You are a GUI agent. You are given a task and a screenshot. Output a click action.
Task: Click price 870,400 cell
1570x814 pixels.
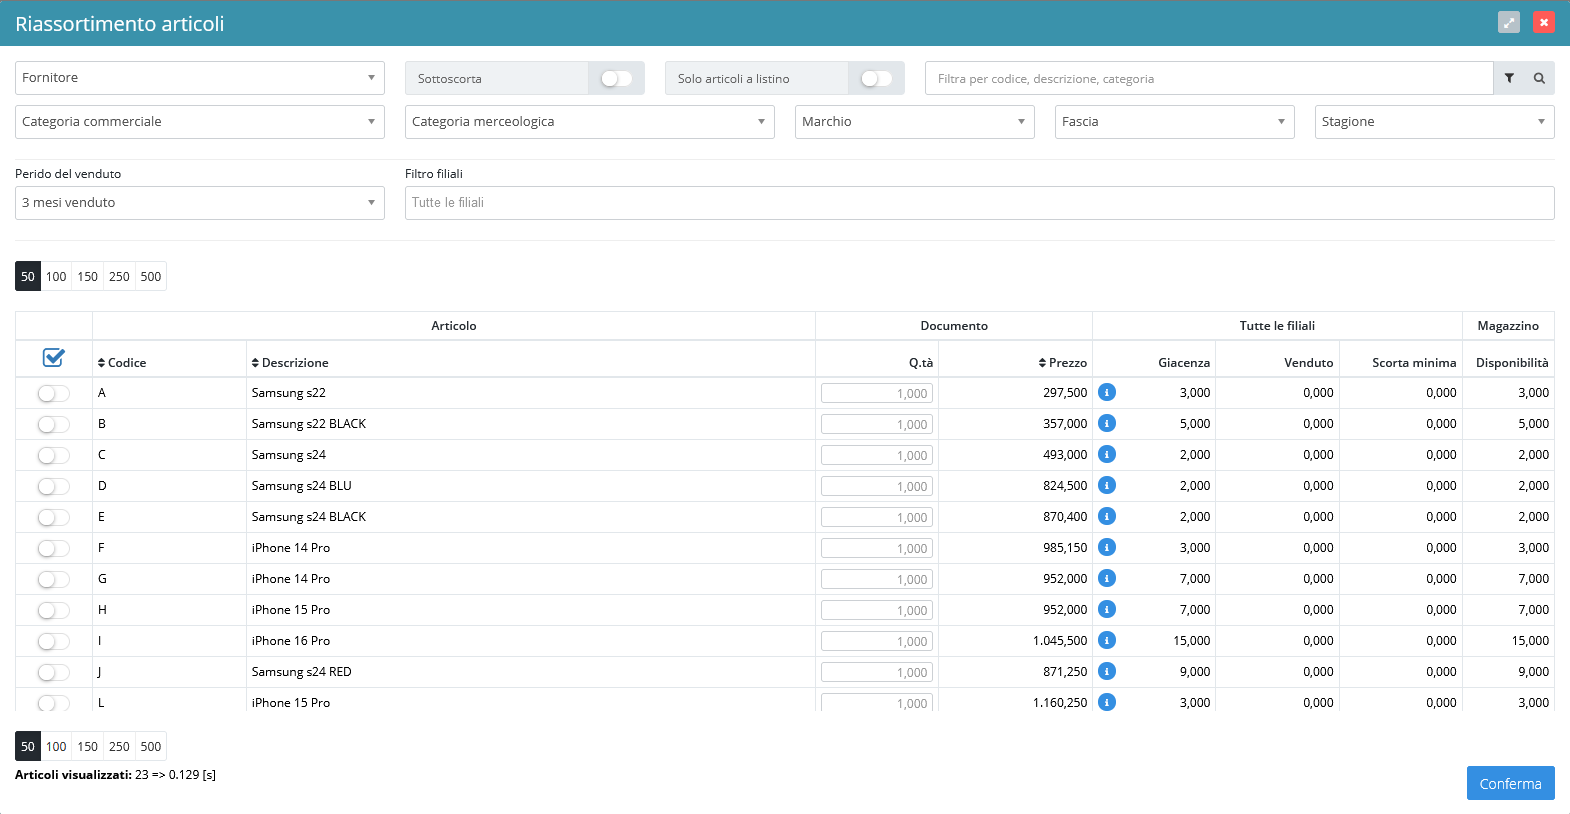tap(1065, 517)
